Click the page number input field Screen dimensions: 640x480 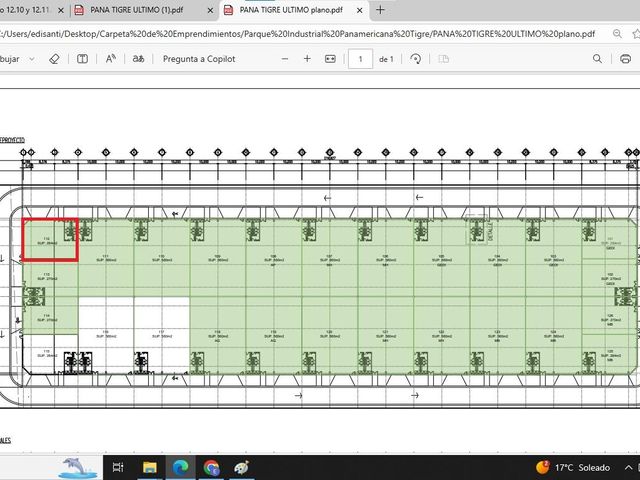[360, 59]
